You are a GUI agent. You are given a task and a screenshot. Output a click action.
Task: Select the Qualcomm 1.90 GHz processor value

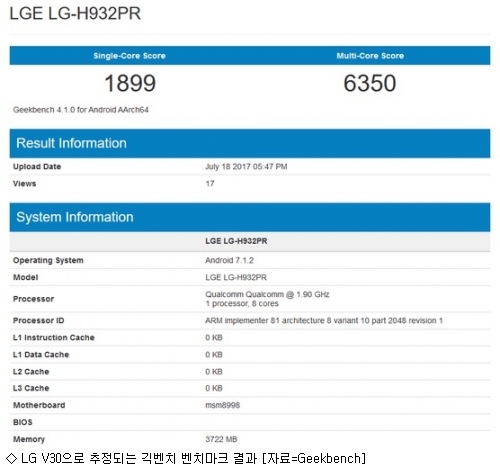[x=267, y=299]
